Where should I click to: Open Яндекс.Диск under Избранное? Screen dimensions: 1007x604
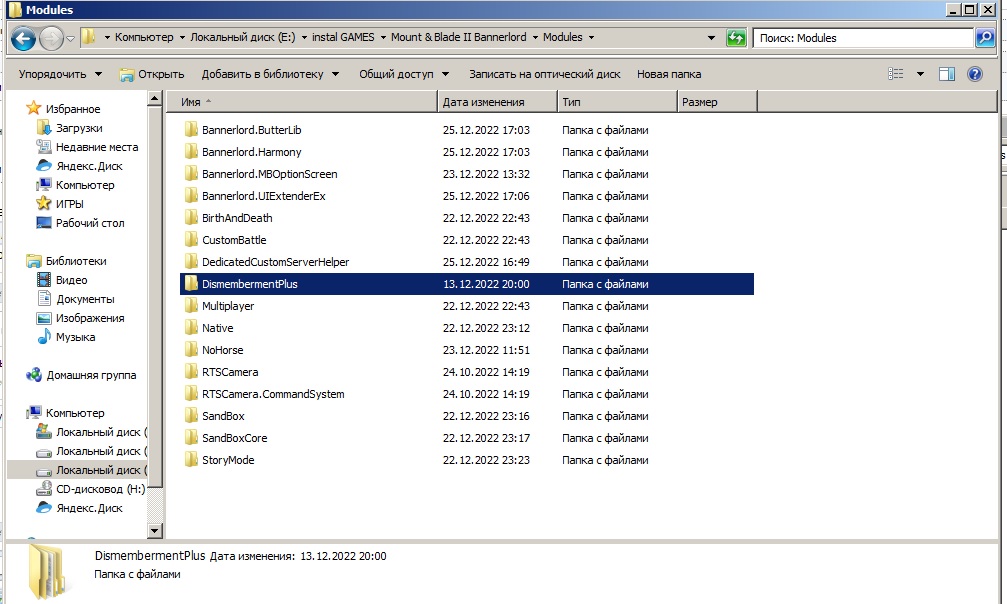89,166
